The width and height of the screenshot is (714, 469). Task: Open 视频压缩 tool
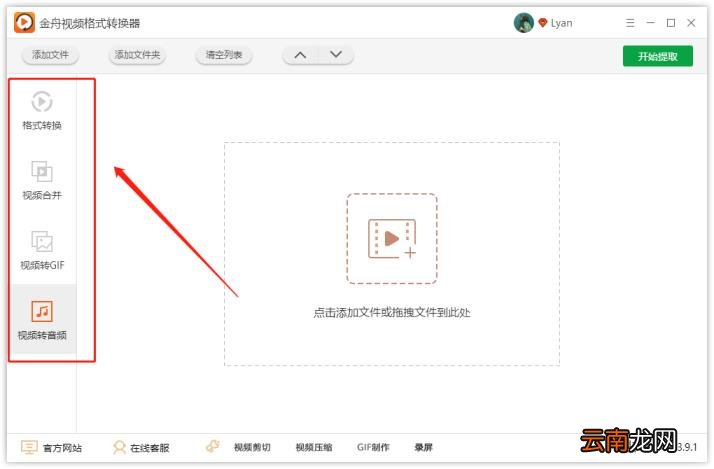(x=314, y=447)
